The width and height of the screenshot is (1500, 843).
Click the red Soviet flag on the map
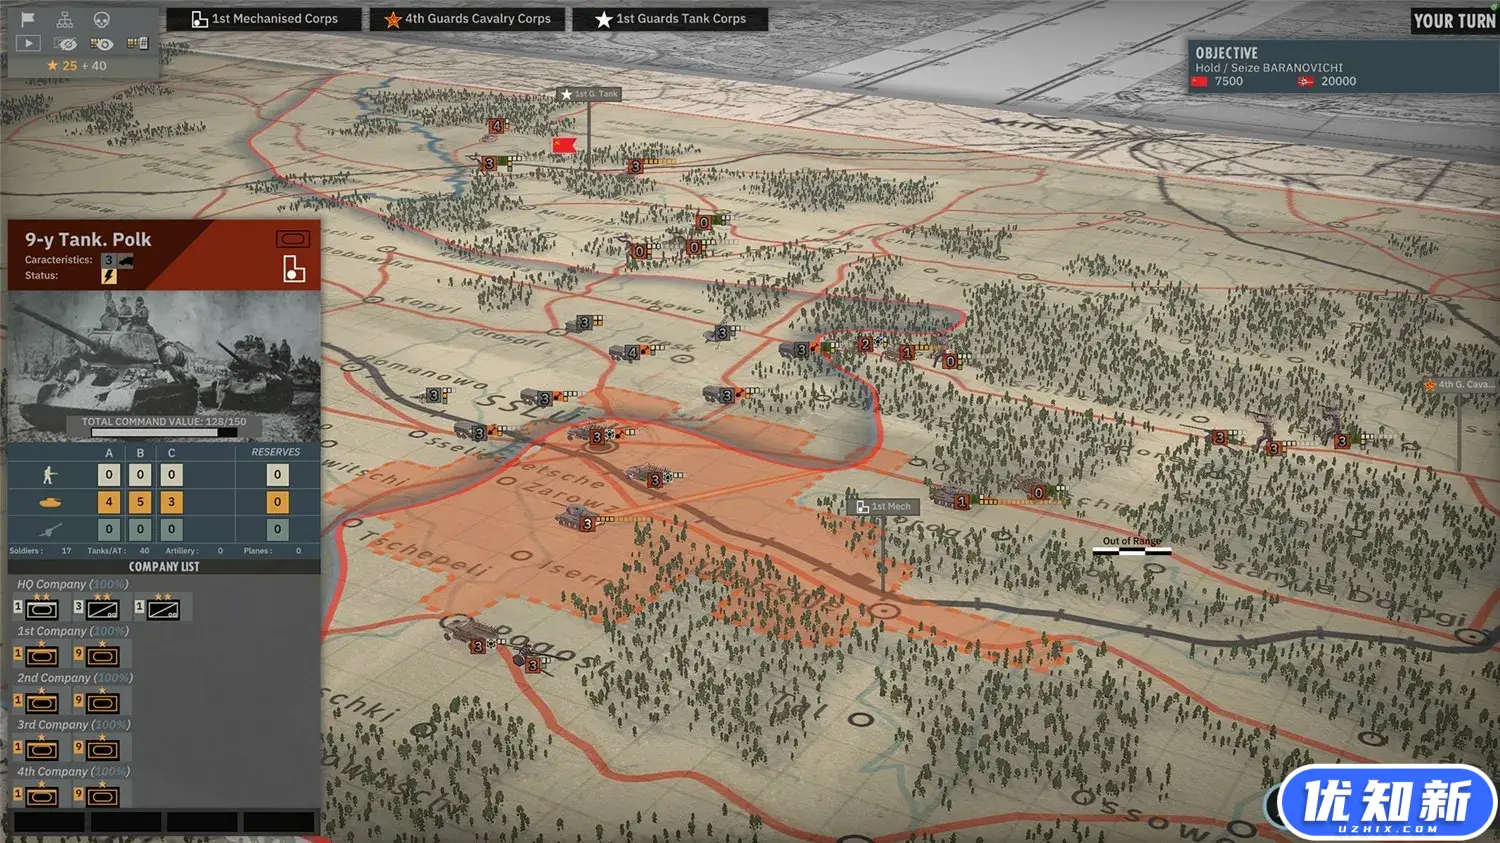[564, 146]
